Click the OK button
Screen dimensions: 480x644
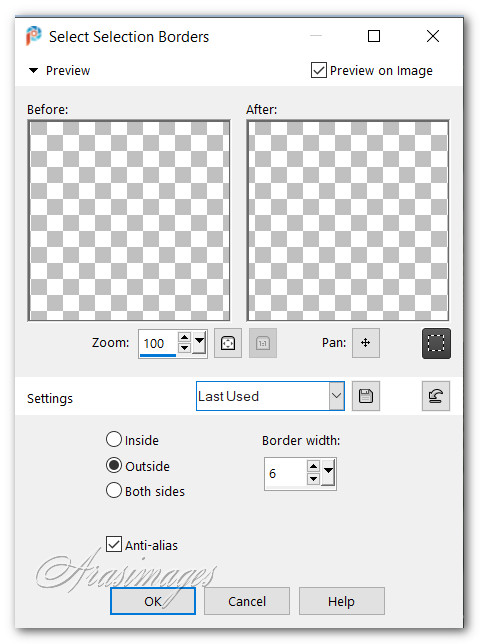click(153, 601)
